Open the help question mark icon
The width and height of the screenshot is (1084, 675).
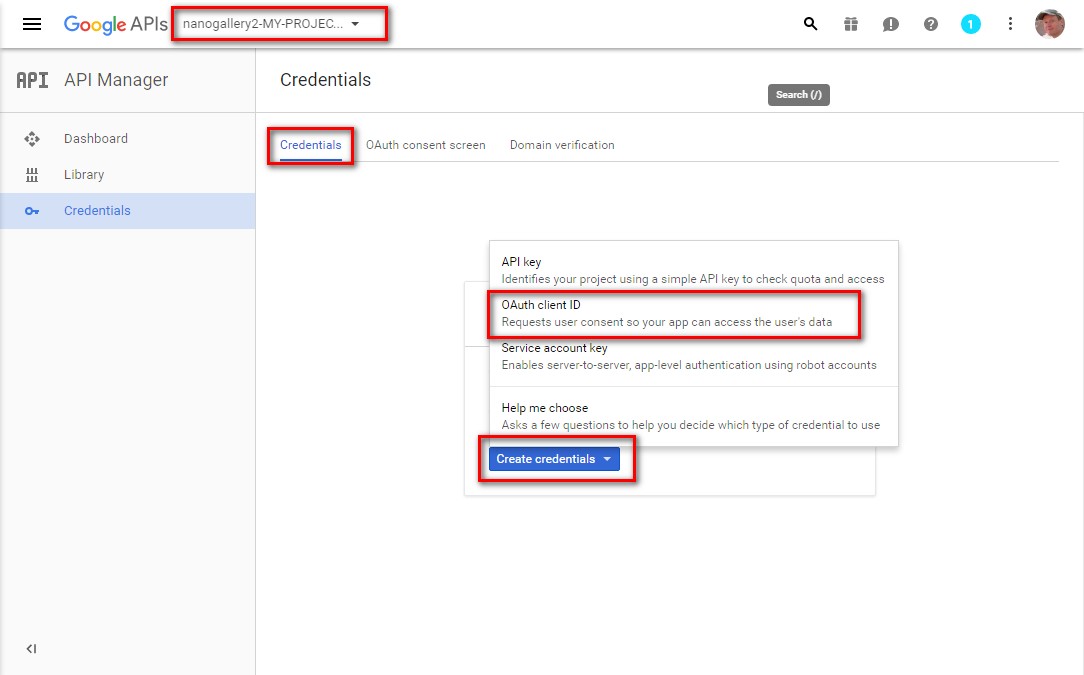point(931,24)
